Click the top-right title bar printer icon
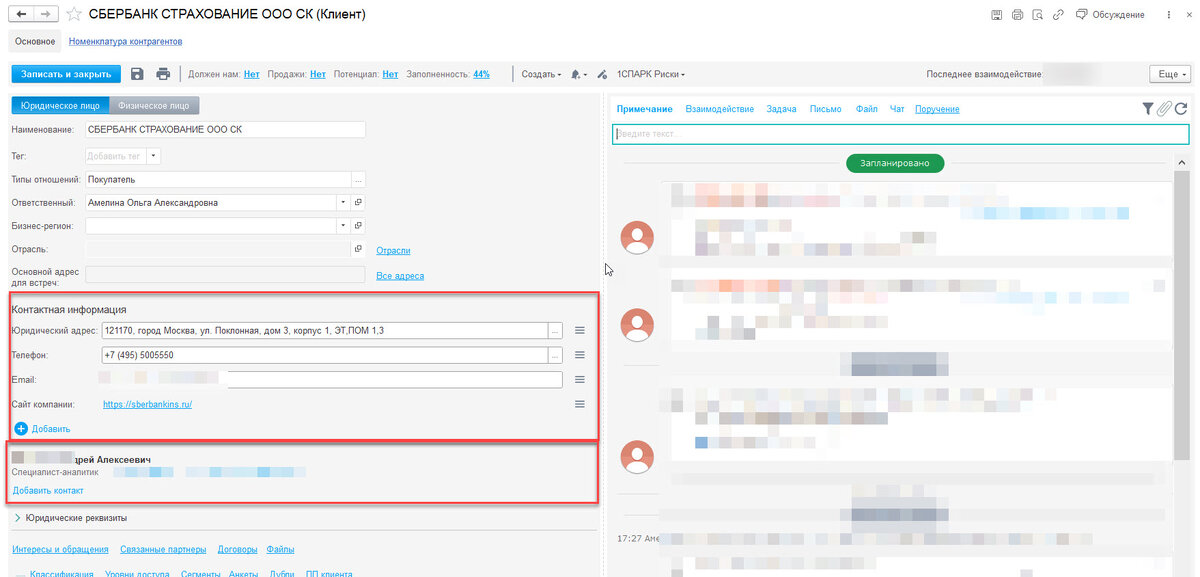 1017,15
